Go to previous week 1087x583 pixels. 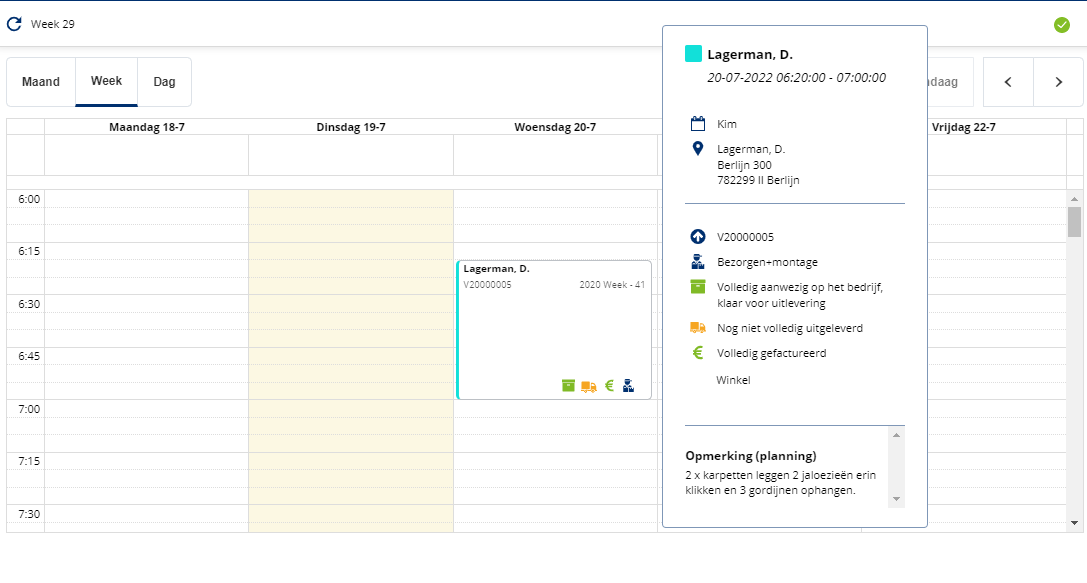tap(1008, 82)
